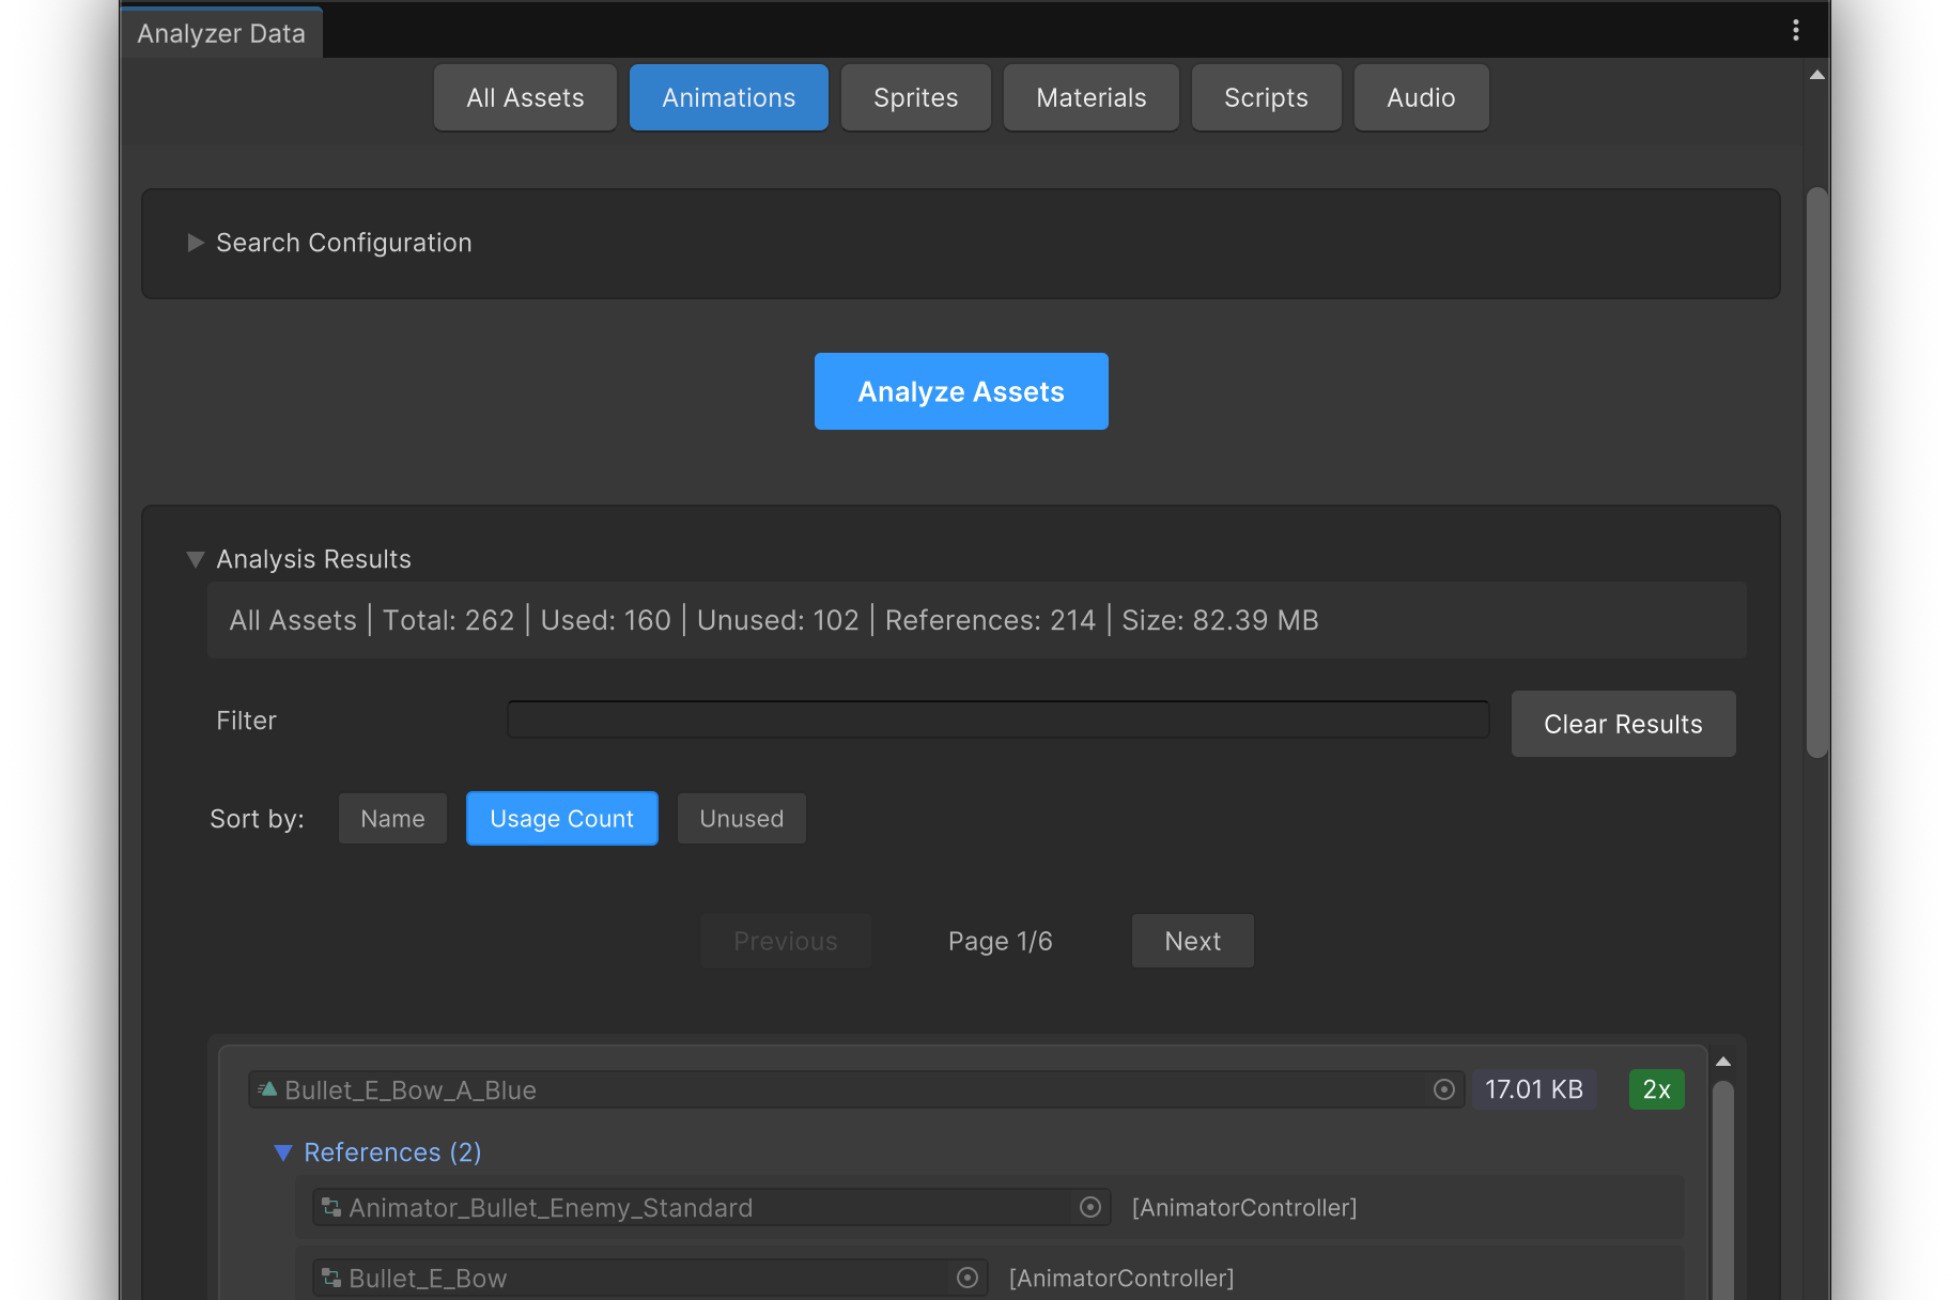Viewport: 1950px width, 1300px height.
Task: Click the References: 214 summary text
Action: (x=990, y=620)
